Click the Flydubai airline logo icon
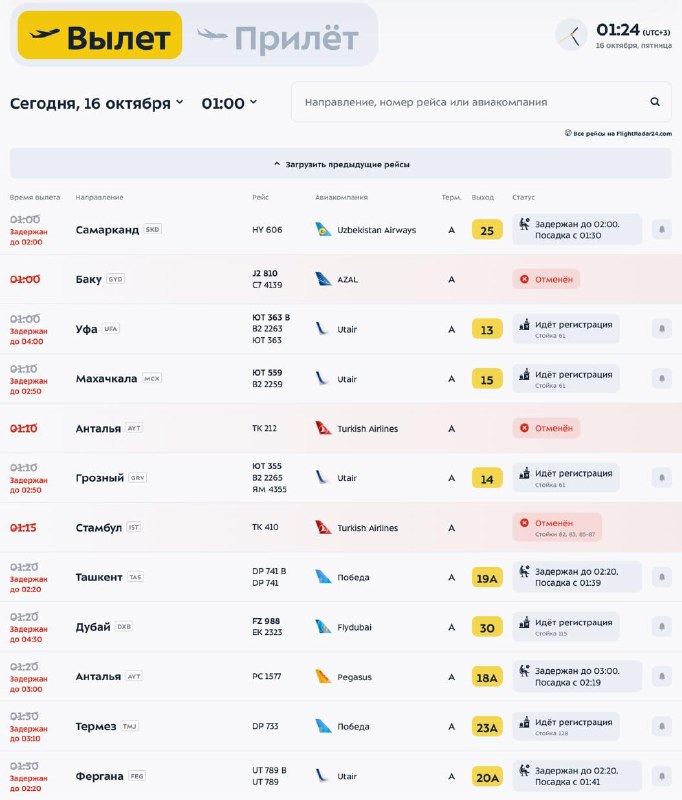Viewport: 682px width, 800px height. (x=323, y=627)
